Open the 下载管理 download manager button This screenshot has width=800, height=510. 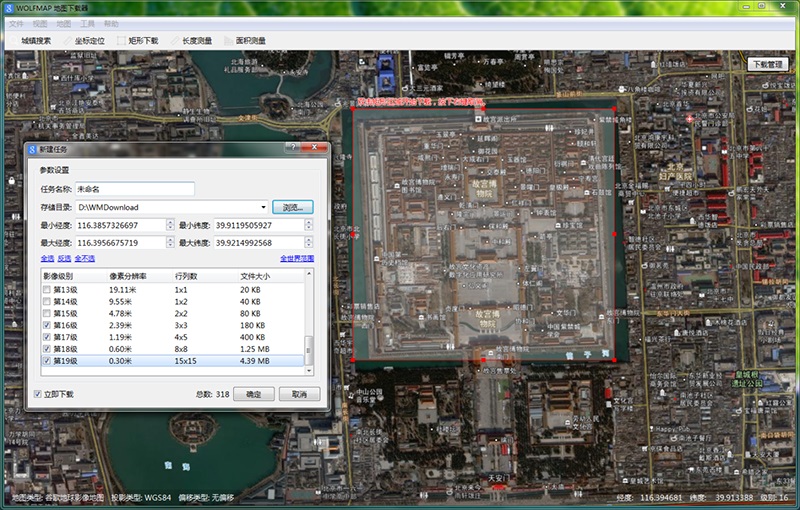pos(768,64)
